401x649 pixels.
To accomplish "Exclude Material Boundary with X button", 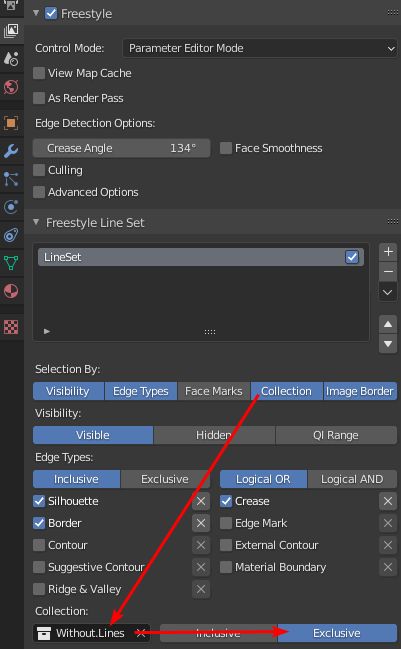I will coord(388,567).
